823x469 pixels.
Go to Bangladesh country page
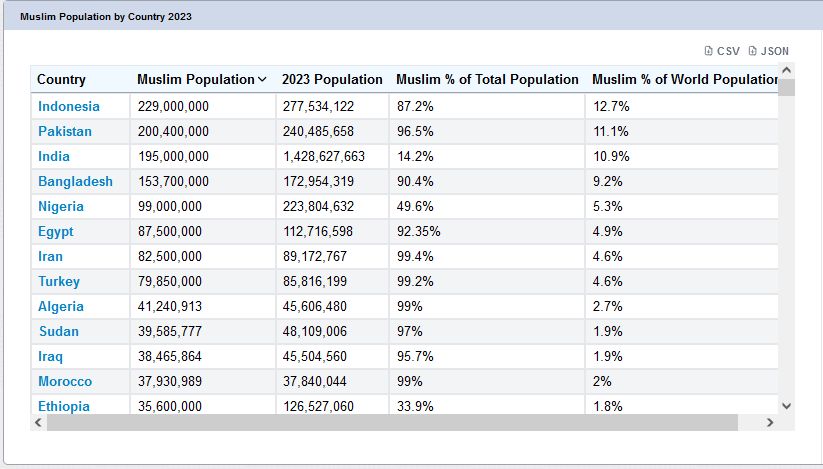[75, 181]
